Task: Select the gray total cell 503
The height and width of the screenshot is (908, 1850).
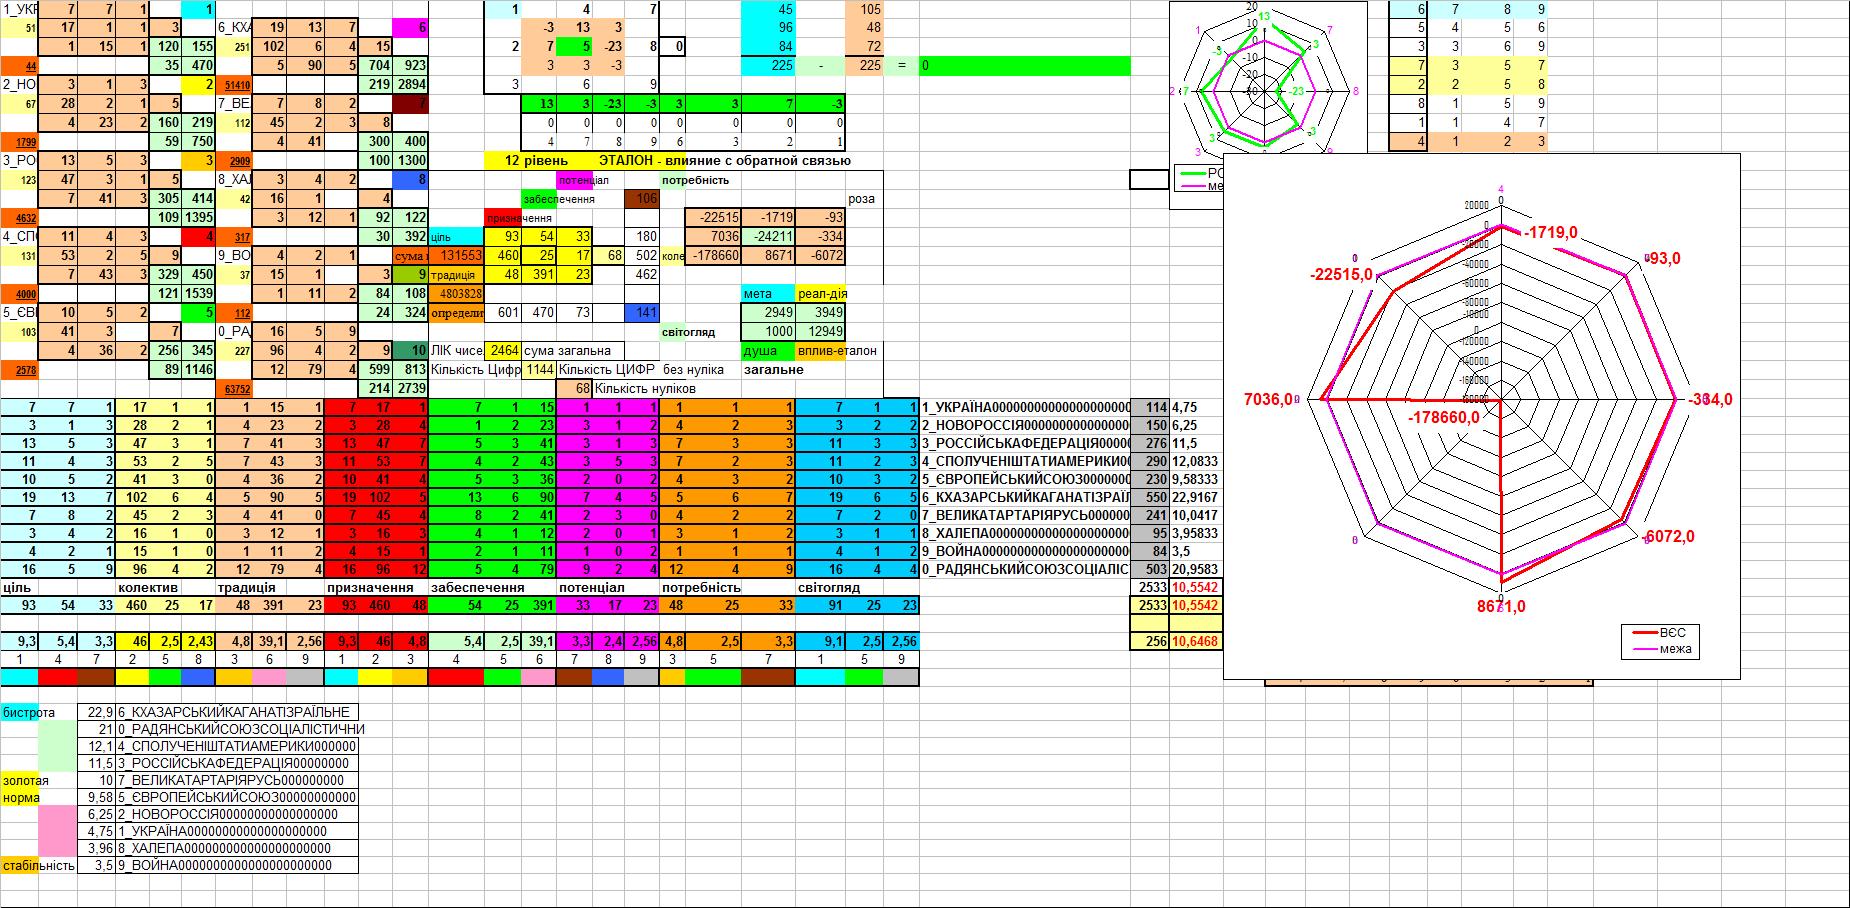Action: click(1149, 569)
